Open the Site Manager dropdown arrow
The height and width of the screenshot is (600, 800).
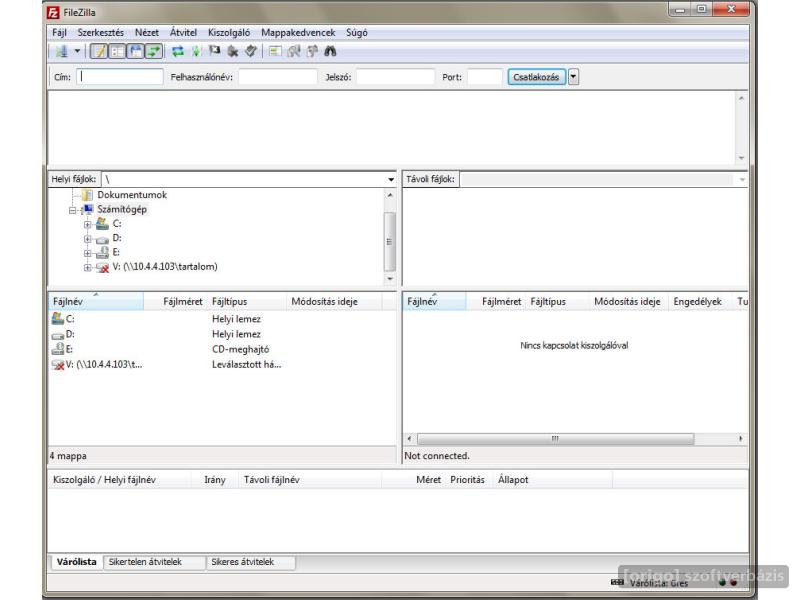tap(78, 51)
